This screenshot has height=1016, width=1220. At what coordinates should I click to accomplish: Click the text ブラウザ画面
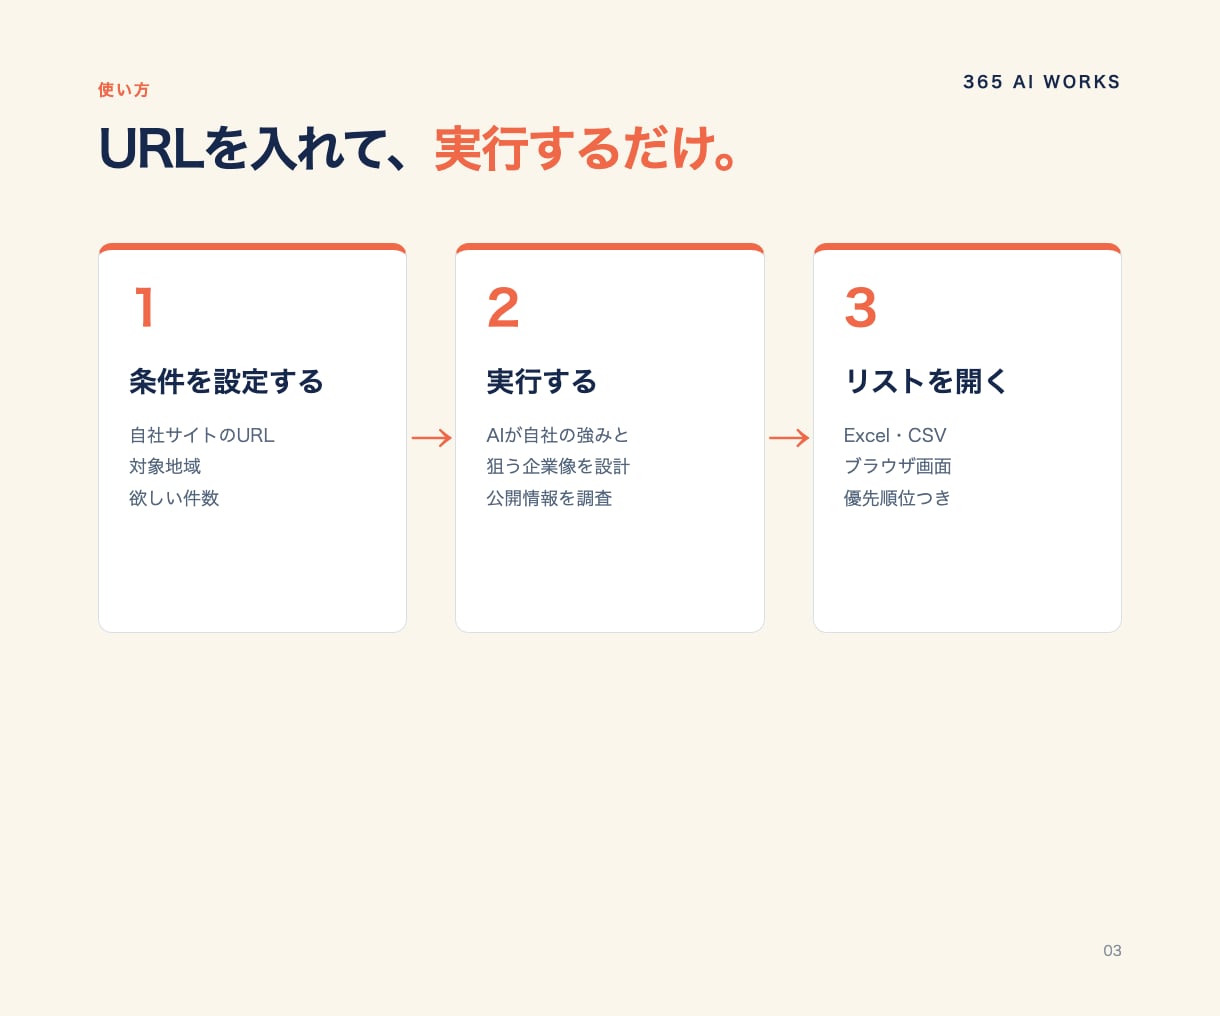pos(898,466)
